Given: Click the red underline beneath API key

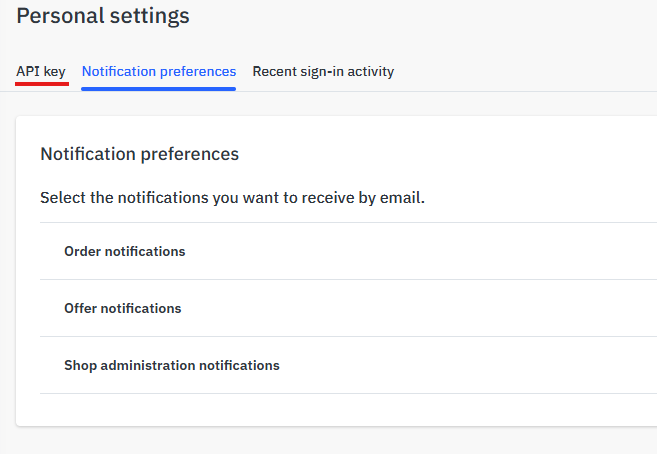Looking at the screenshot, I should point(42,85).
